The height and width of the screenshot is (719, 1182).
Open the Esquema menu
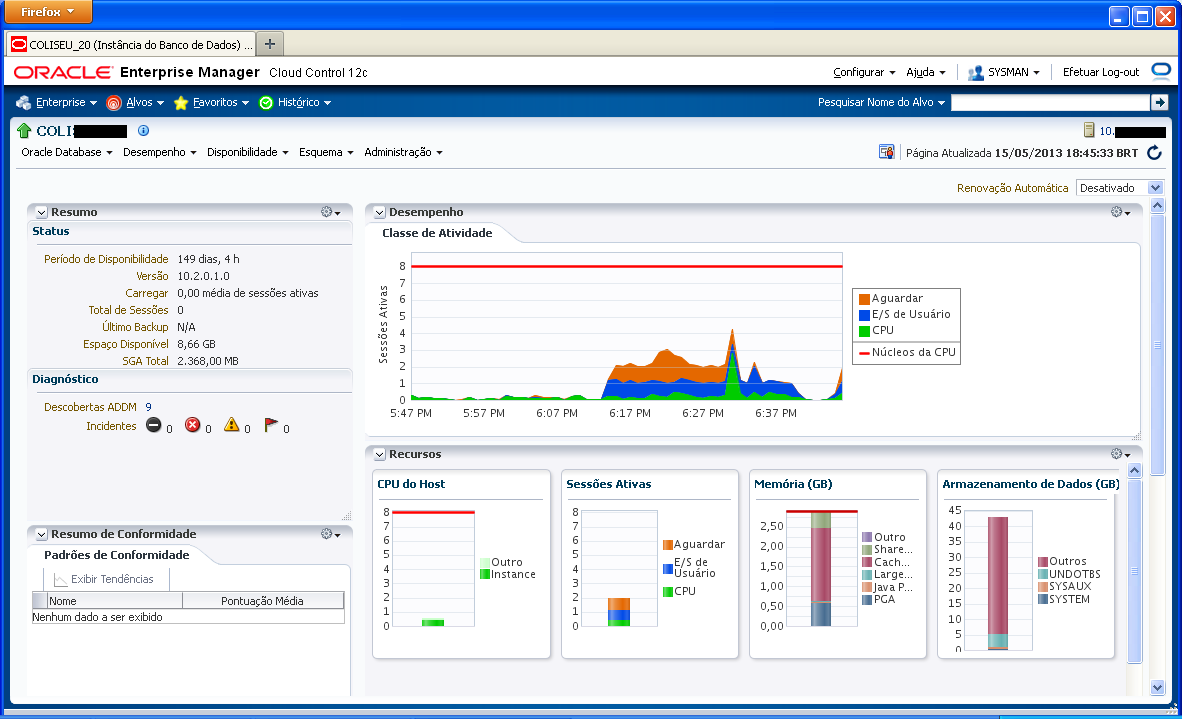pos(326,152)
